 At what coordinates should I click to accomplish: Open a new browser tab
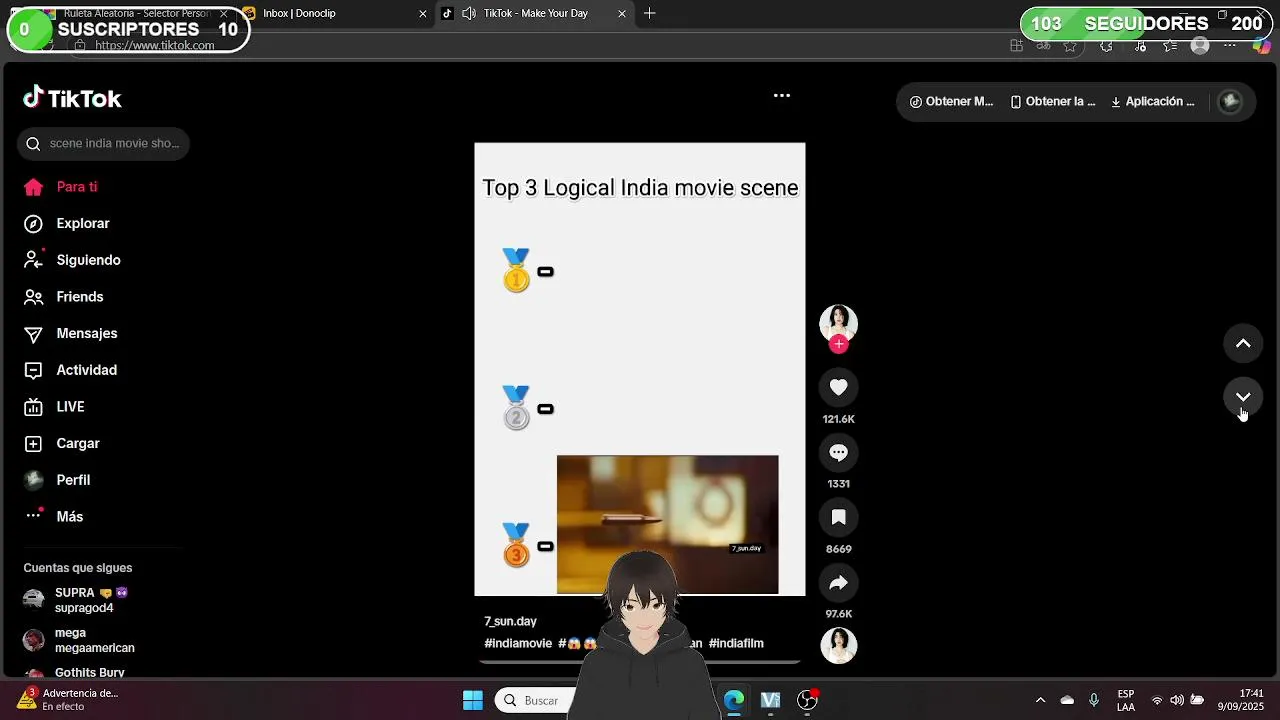pos(649,13)
